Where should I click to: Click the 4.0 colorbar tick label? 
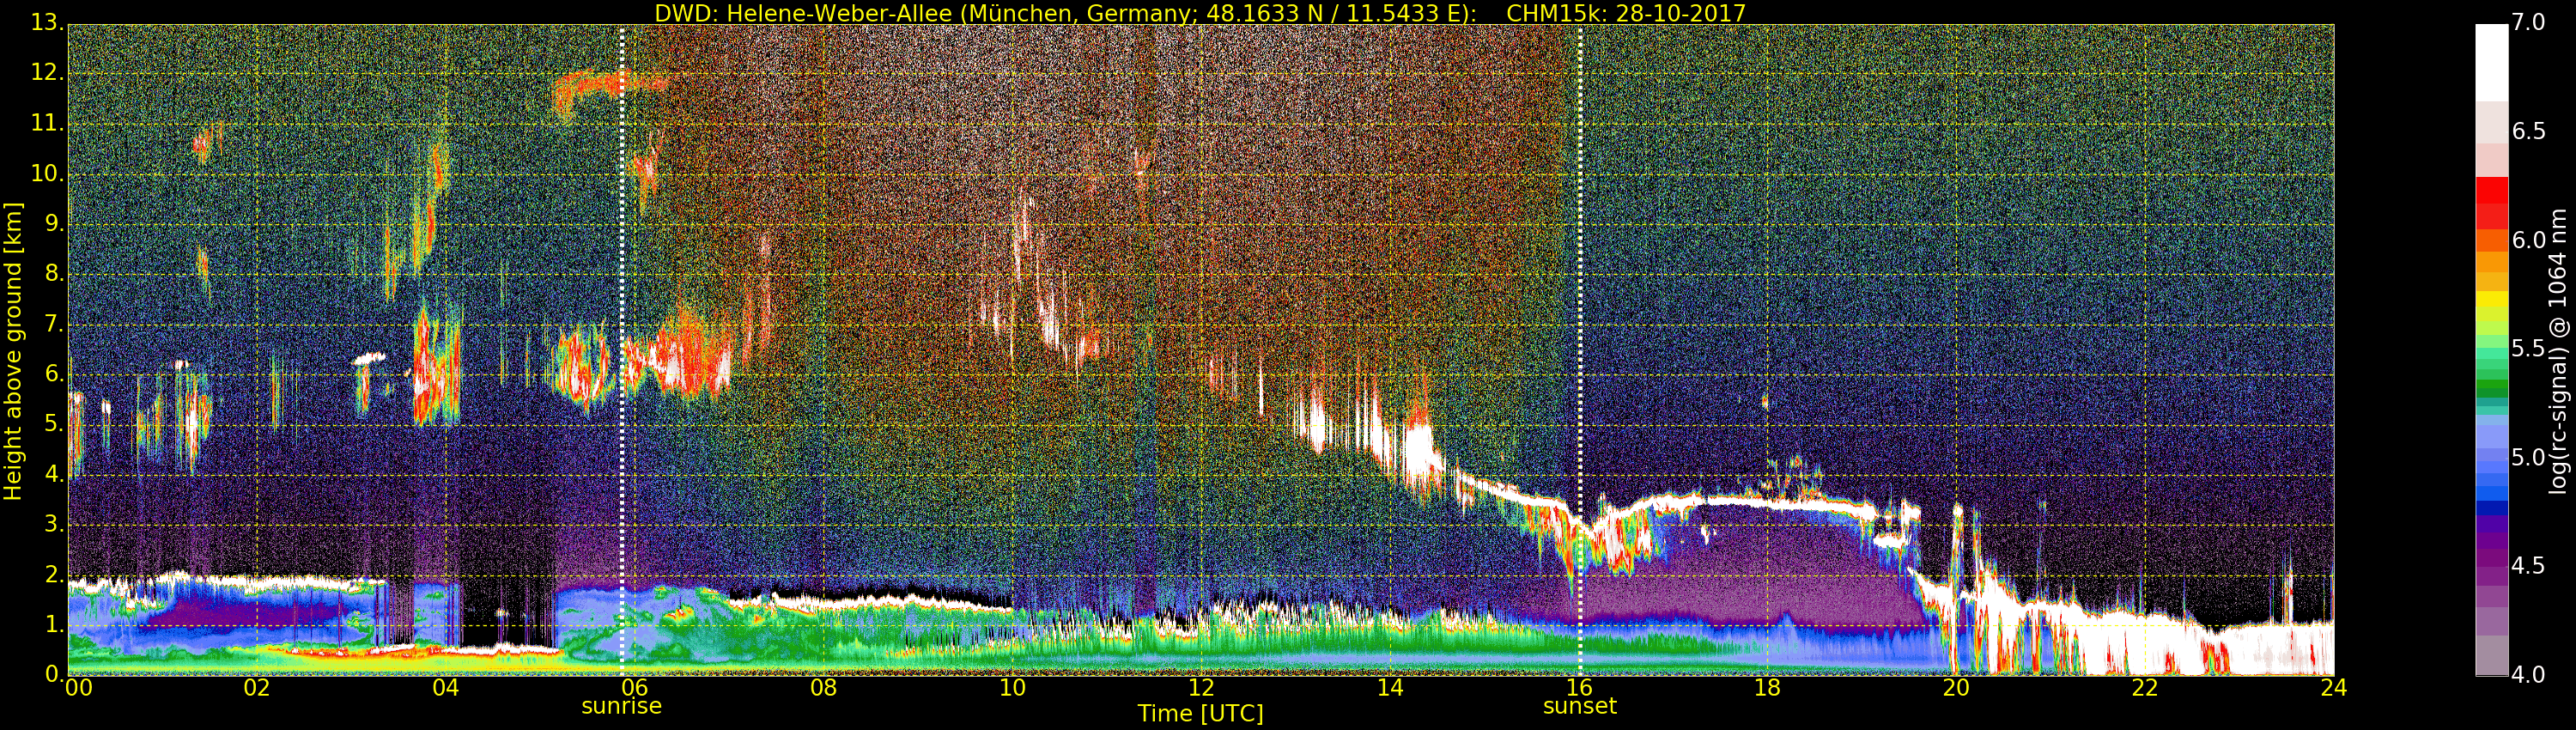click(2529, 675)
